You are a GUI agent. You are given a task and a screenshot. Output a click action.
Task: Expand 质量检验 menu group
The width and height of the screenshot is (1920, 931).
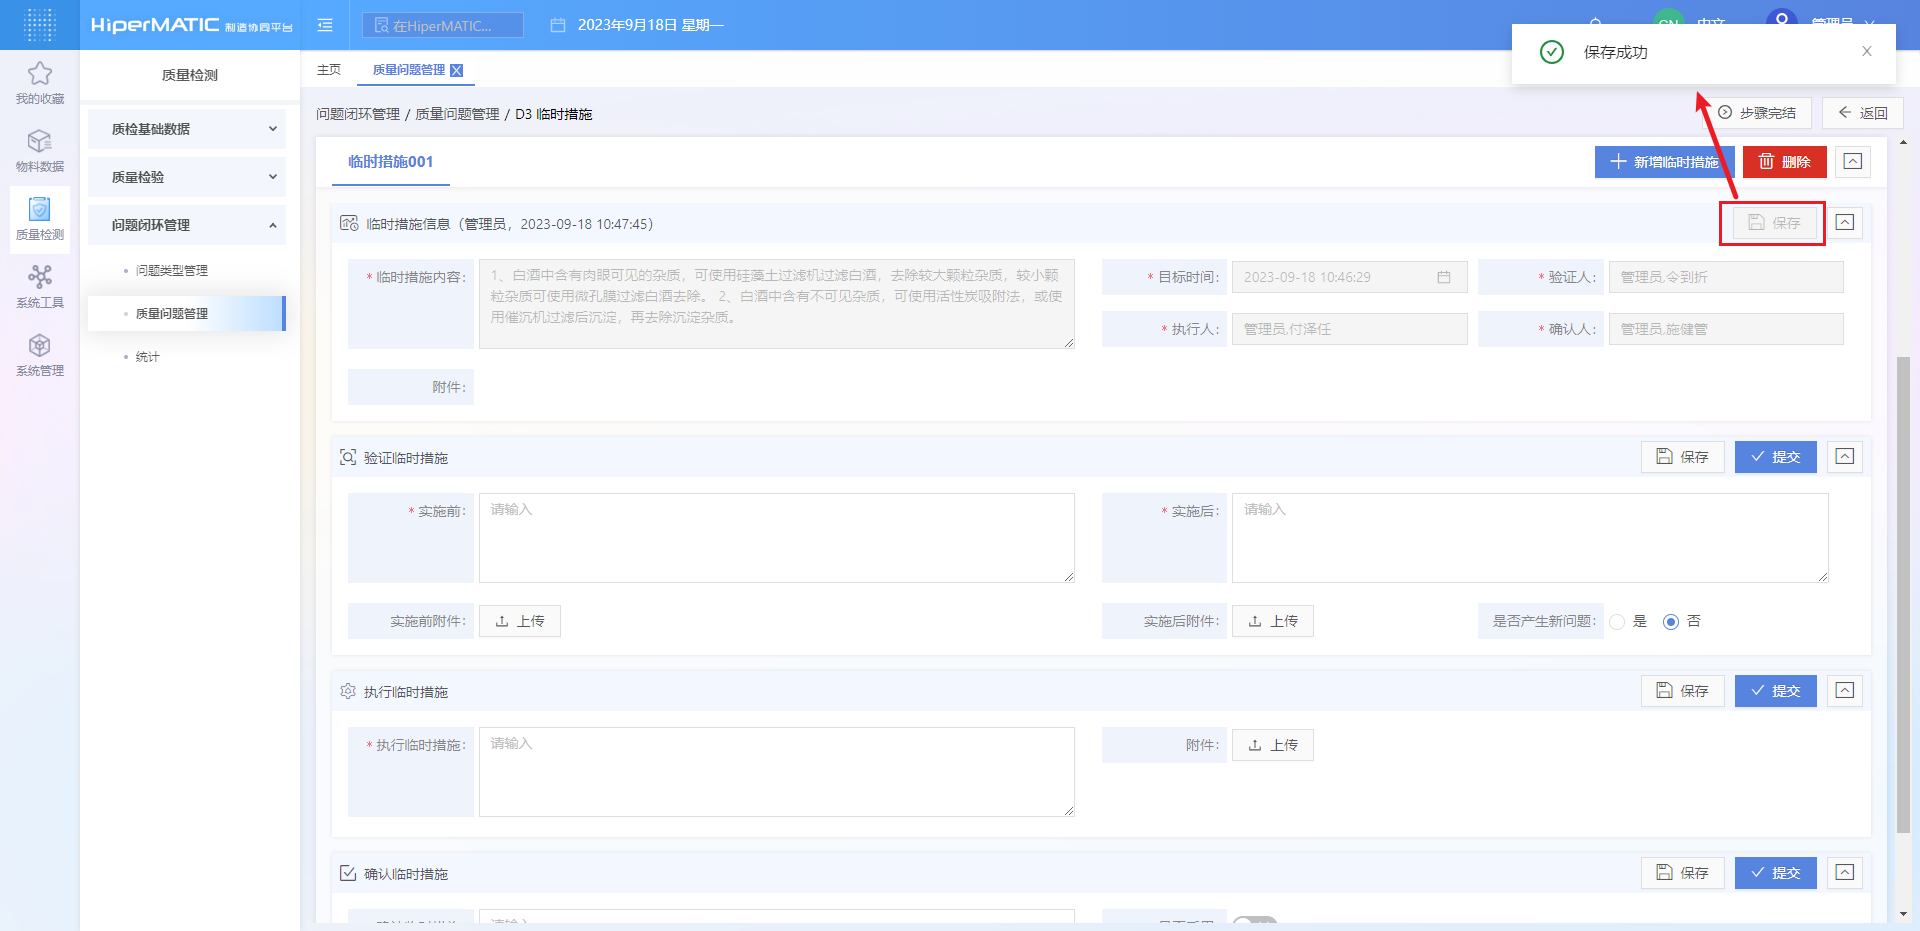[187, 177]
